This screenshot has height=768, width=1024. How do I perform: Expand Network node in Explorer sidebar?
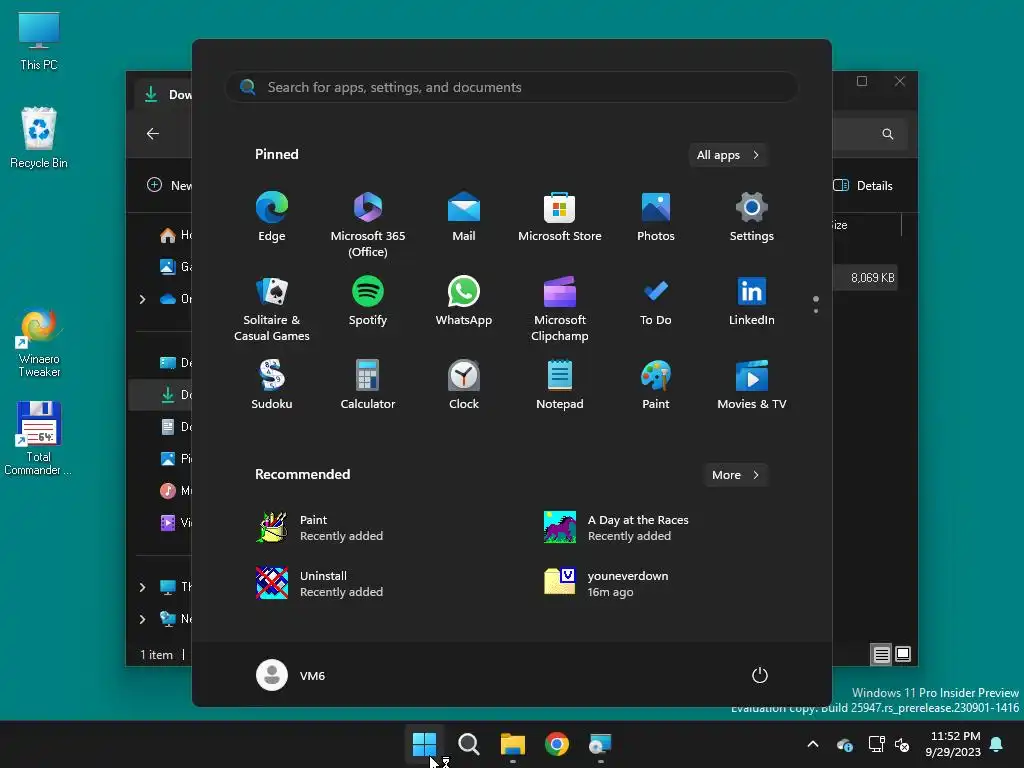tap(142, 619)
